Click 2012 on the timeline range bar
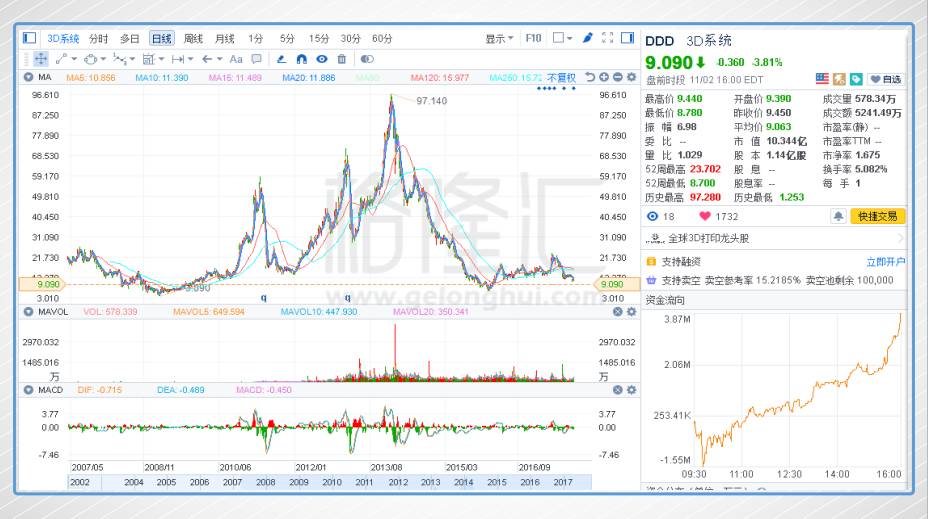This screenshot has width=928, height=519. 397,482
